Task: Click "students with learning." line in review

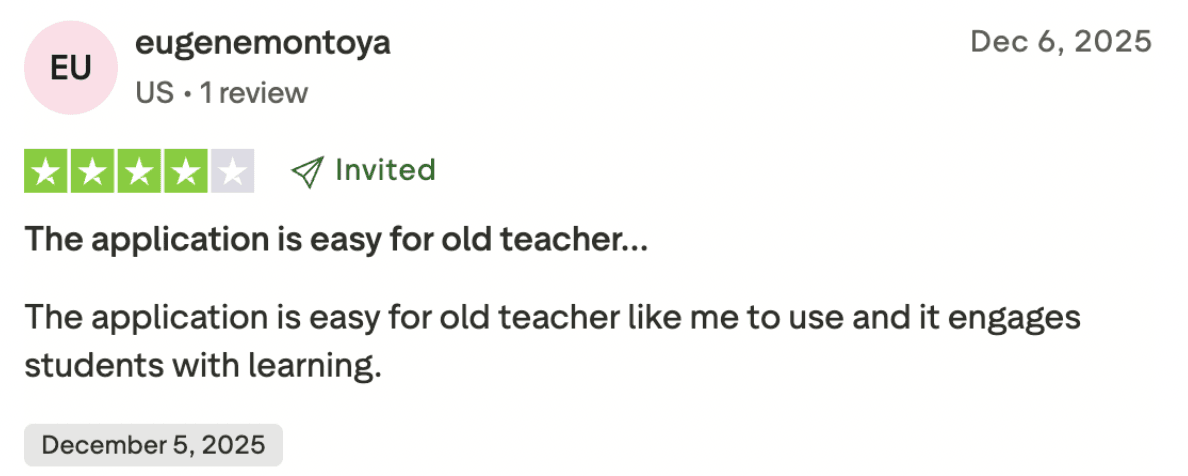Action: point(203,365)
